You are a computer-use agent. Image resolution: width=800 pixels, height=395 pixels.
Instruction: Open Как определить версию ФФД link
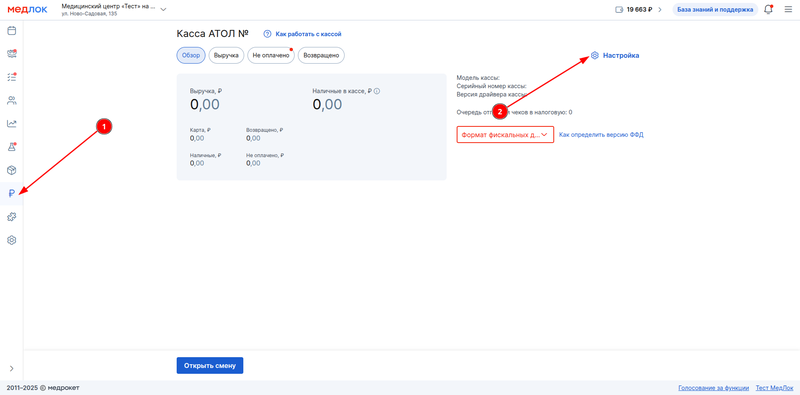point(601,135)
